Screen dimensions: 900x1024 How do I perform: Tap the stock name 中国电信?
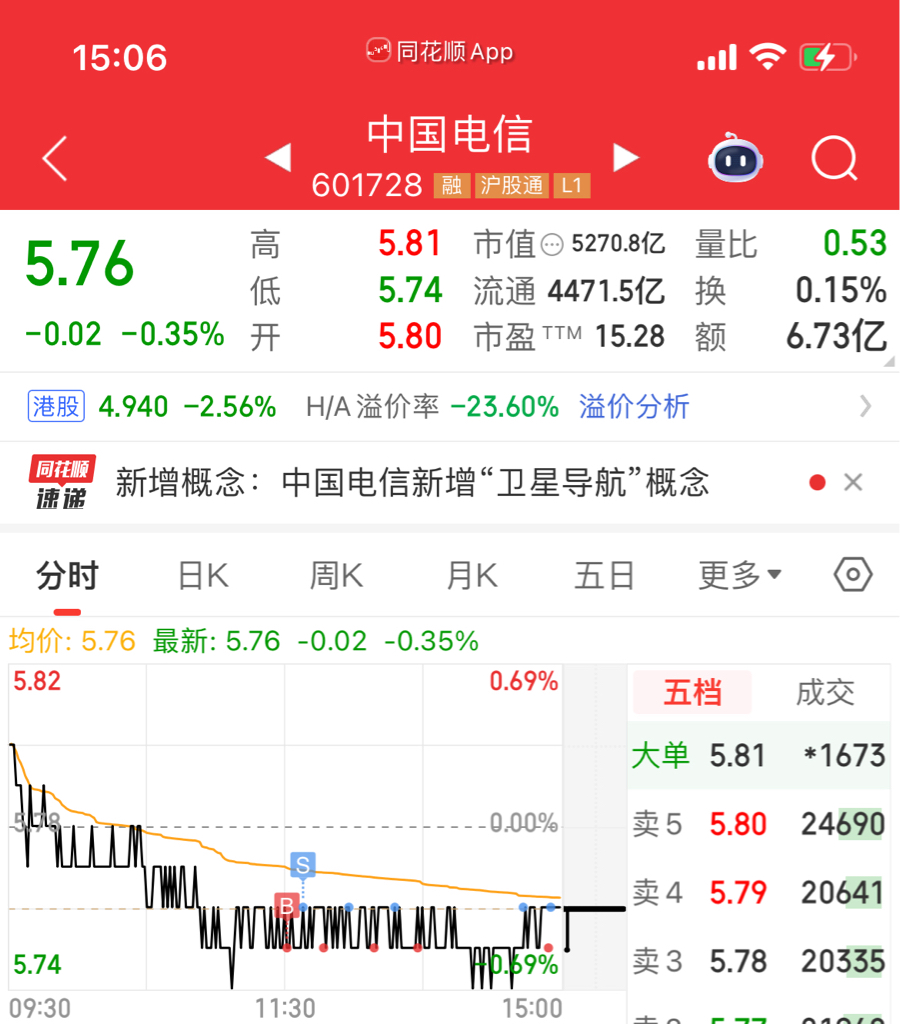pyautogui.click(x=449, y=135)
